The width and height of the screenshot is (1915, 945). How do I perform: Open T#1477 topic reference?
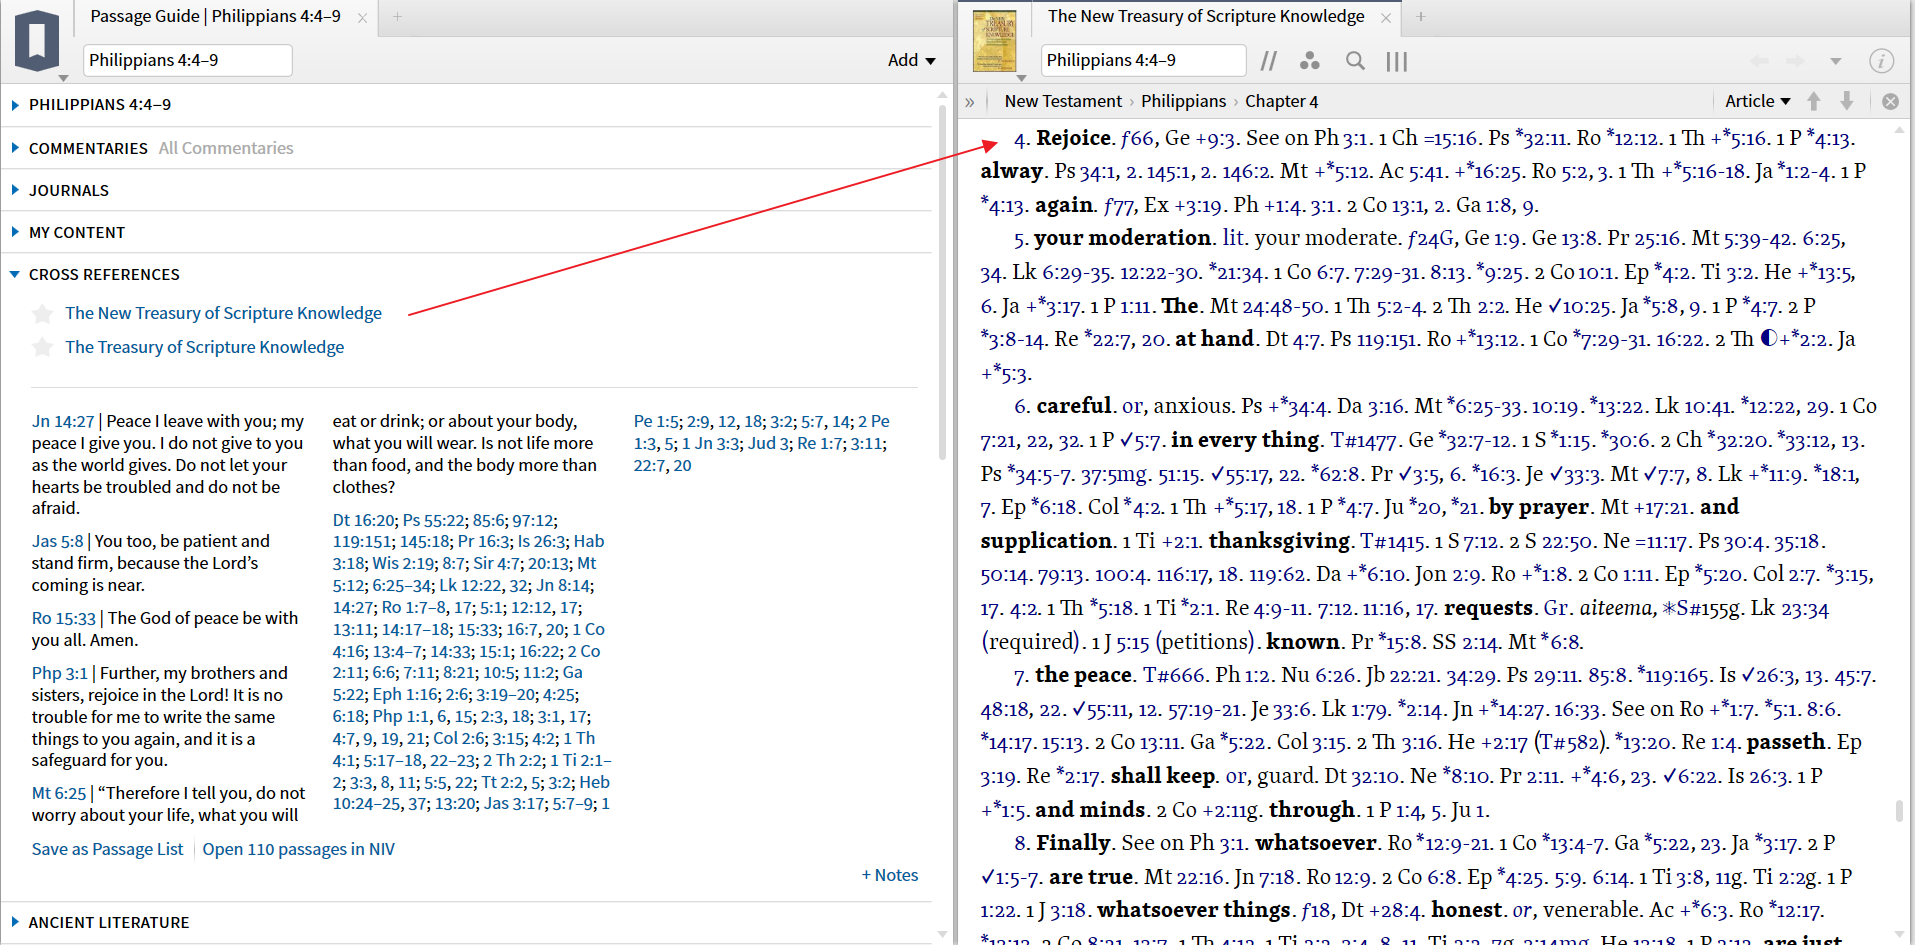coord(1363,440)
